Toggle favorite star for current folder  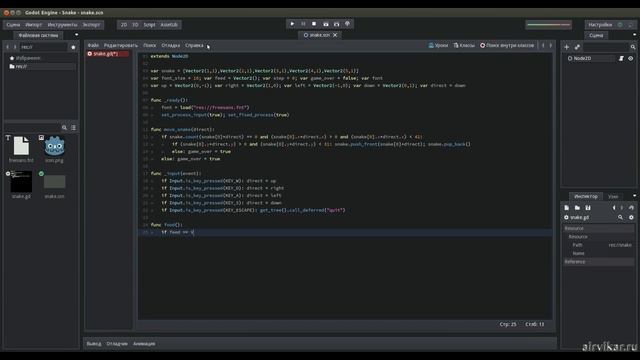pyautogui.click(x=73, y=47)
